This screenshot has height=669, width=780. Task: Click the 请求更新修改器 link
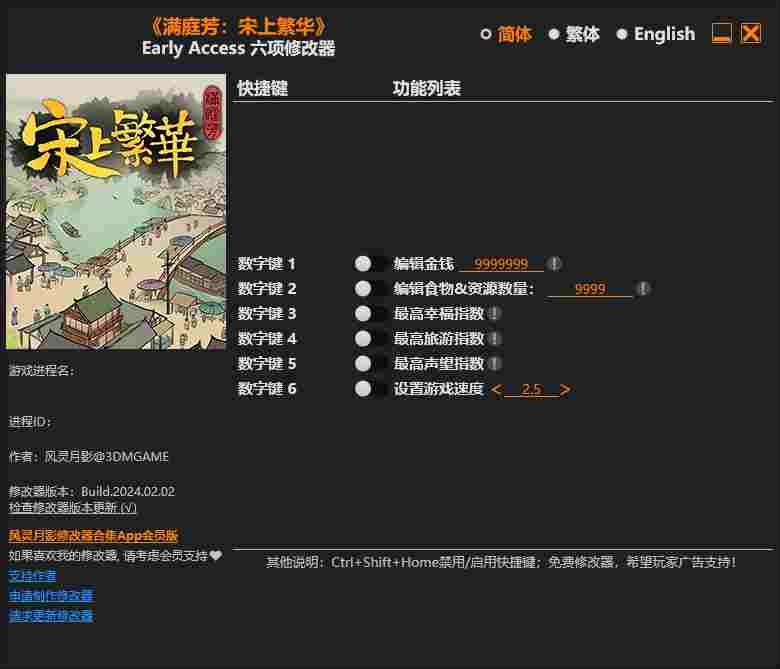click(x=51, y=616)
